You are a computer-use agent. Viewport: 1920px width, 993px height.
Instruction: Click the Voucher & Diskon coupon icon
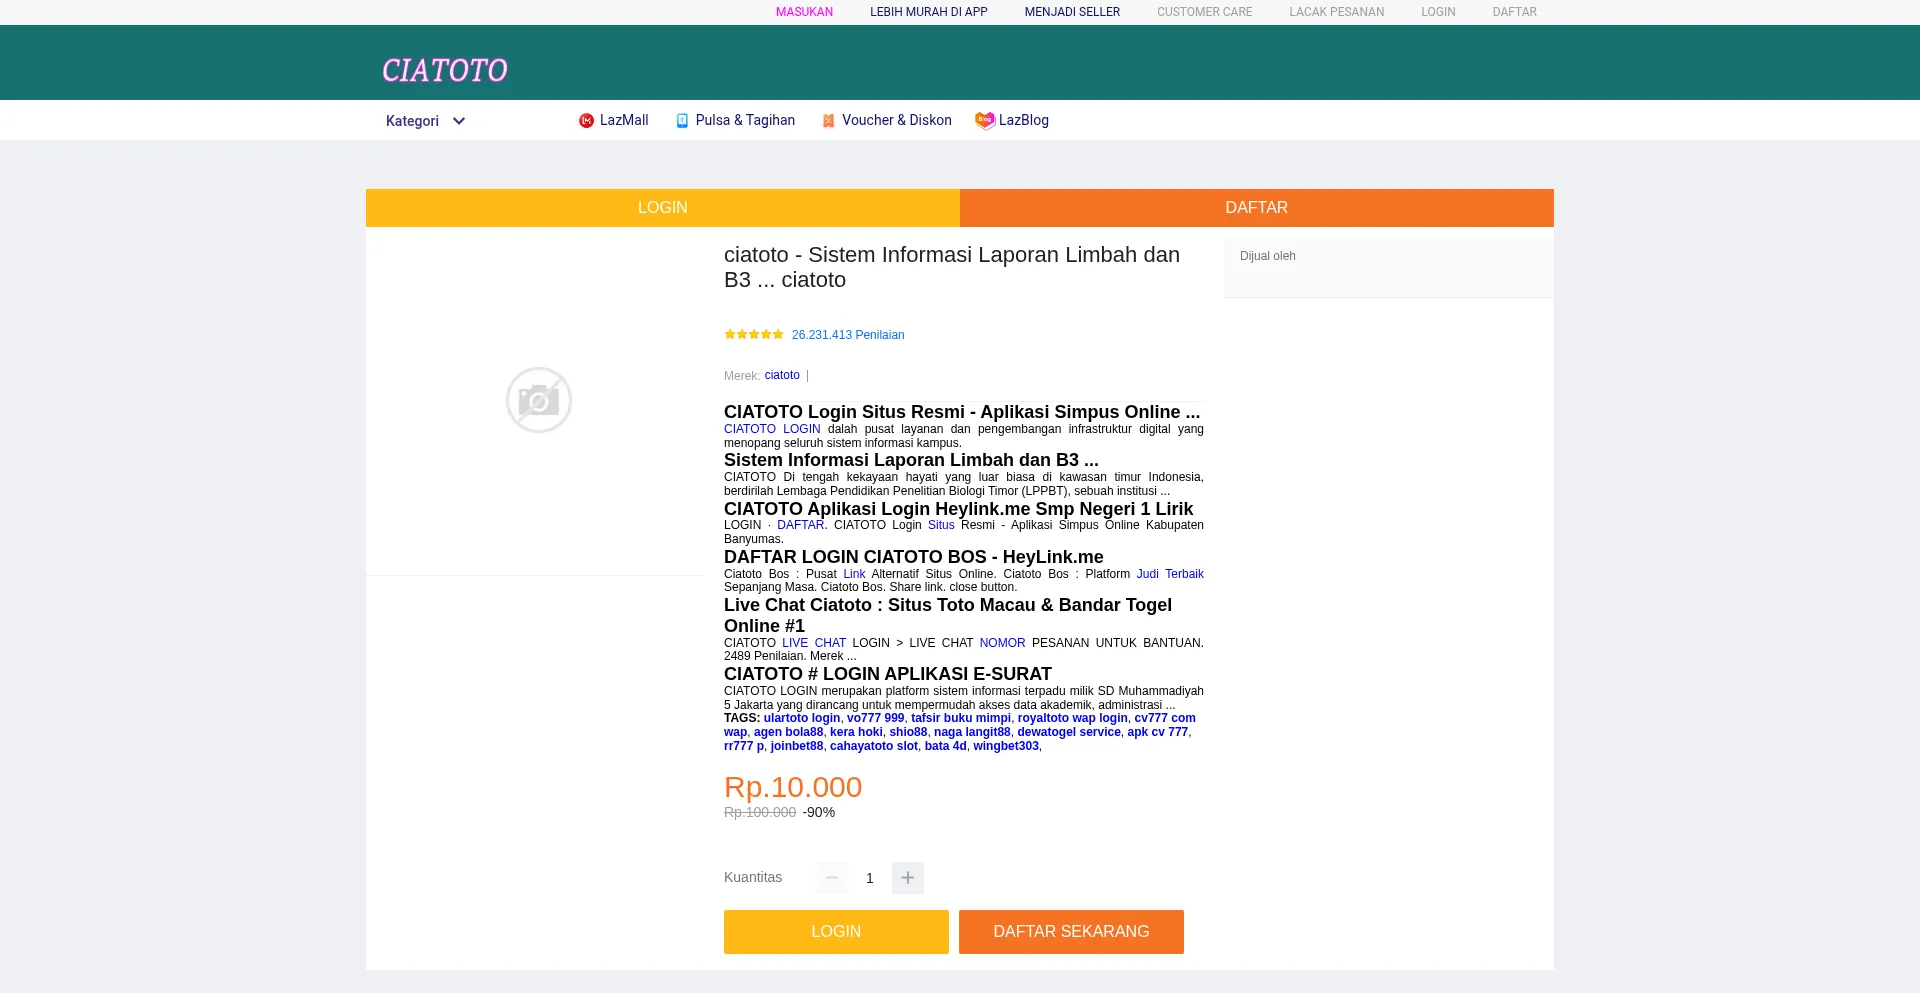(x=828, y=121)
